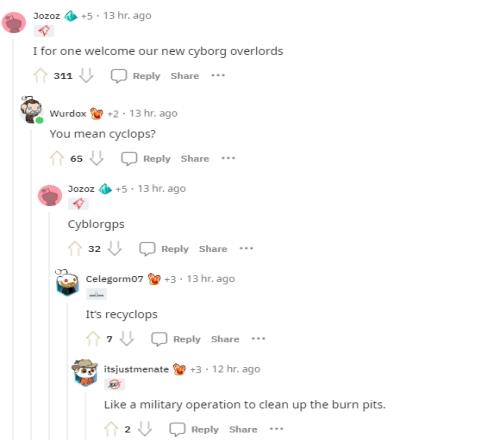Share the 'I for one welcome' comment
The height and width of the screenshot is (440, 500).
coord(185,76)
